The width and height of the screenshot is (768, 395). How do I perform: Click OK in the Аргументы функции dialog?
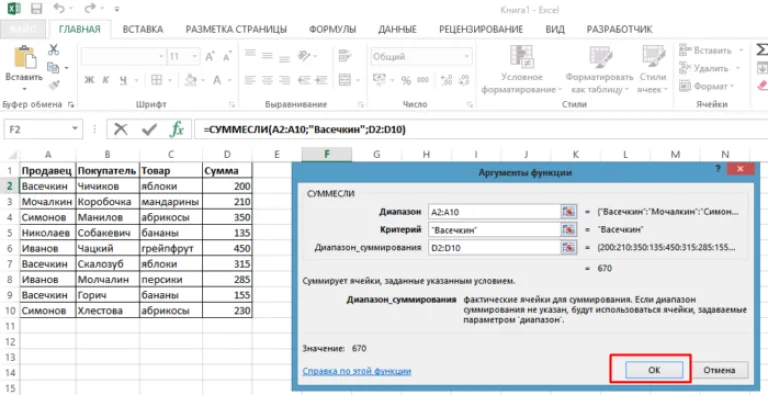(x=654, y=370)
